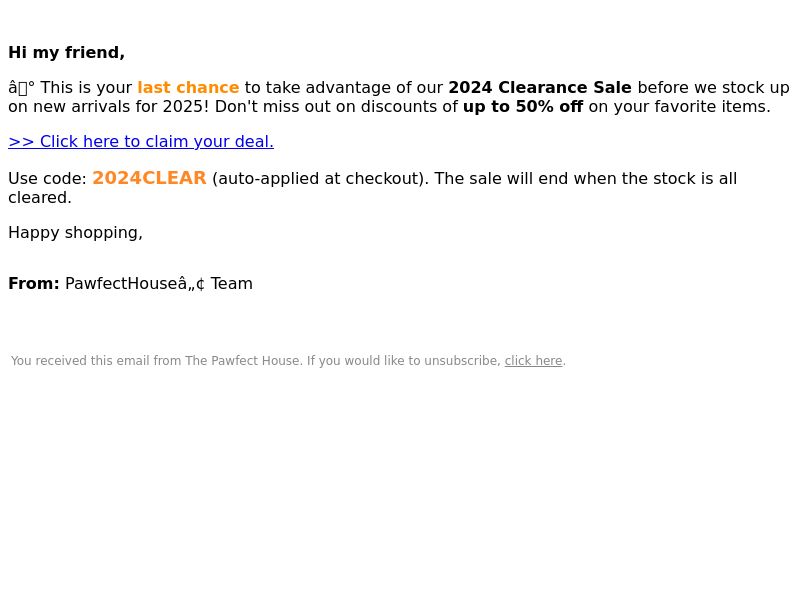Click the garbled symbol before 'This is your'
The width and height of the screenshot is (800, 600).
coord(21,88)
